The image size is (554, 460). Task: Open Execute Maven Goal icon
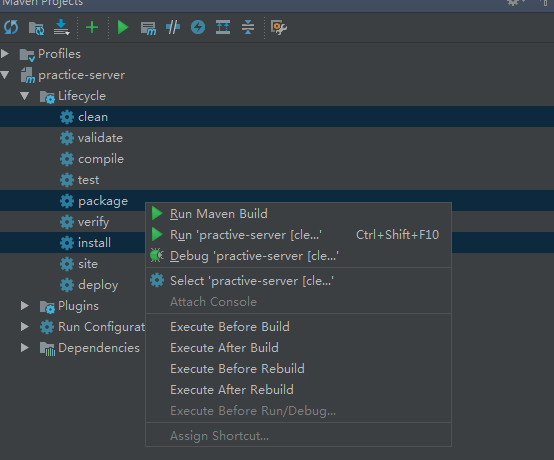click(148, 28)
